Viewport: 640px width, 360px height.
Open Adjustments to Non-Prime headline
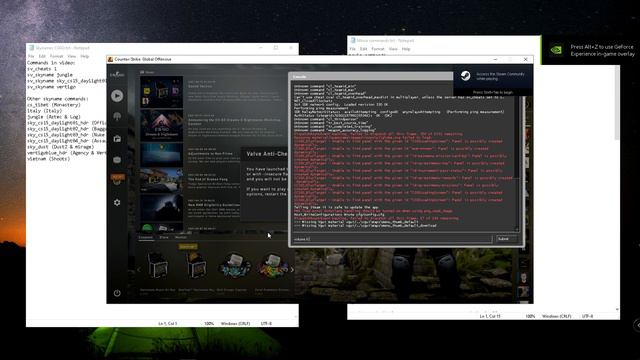point(210,154)
